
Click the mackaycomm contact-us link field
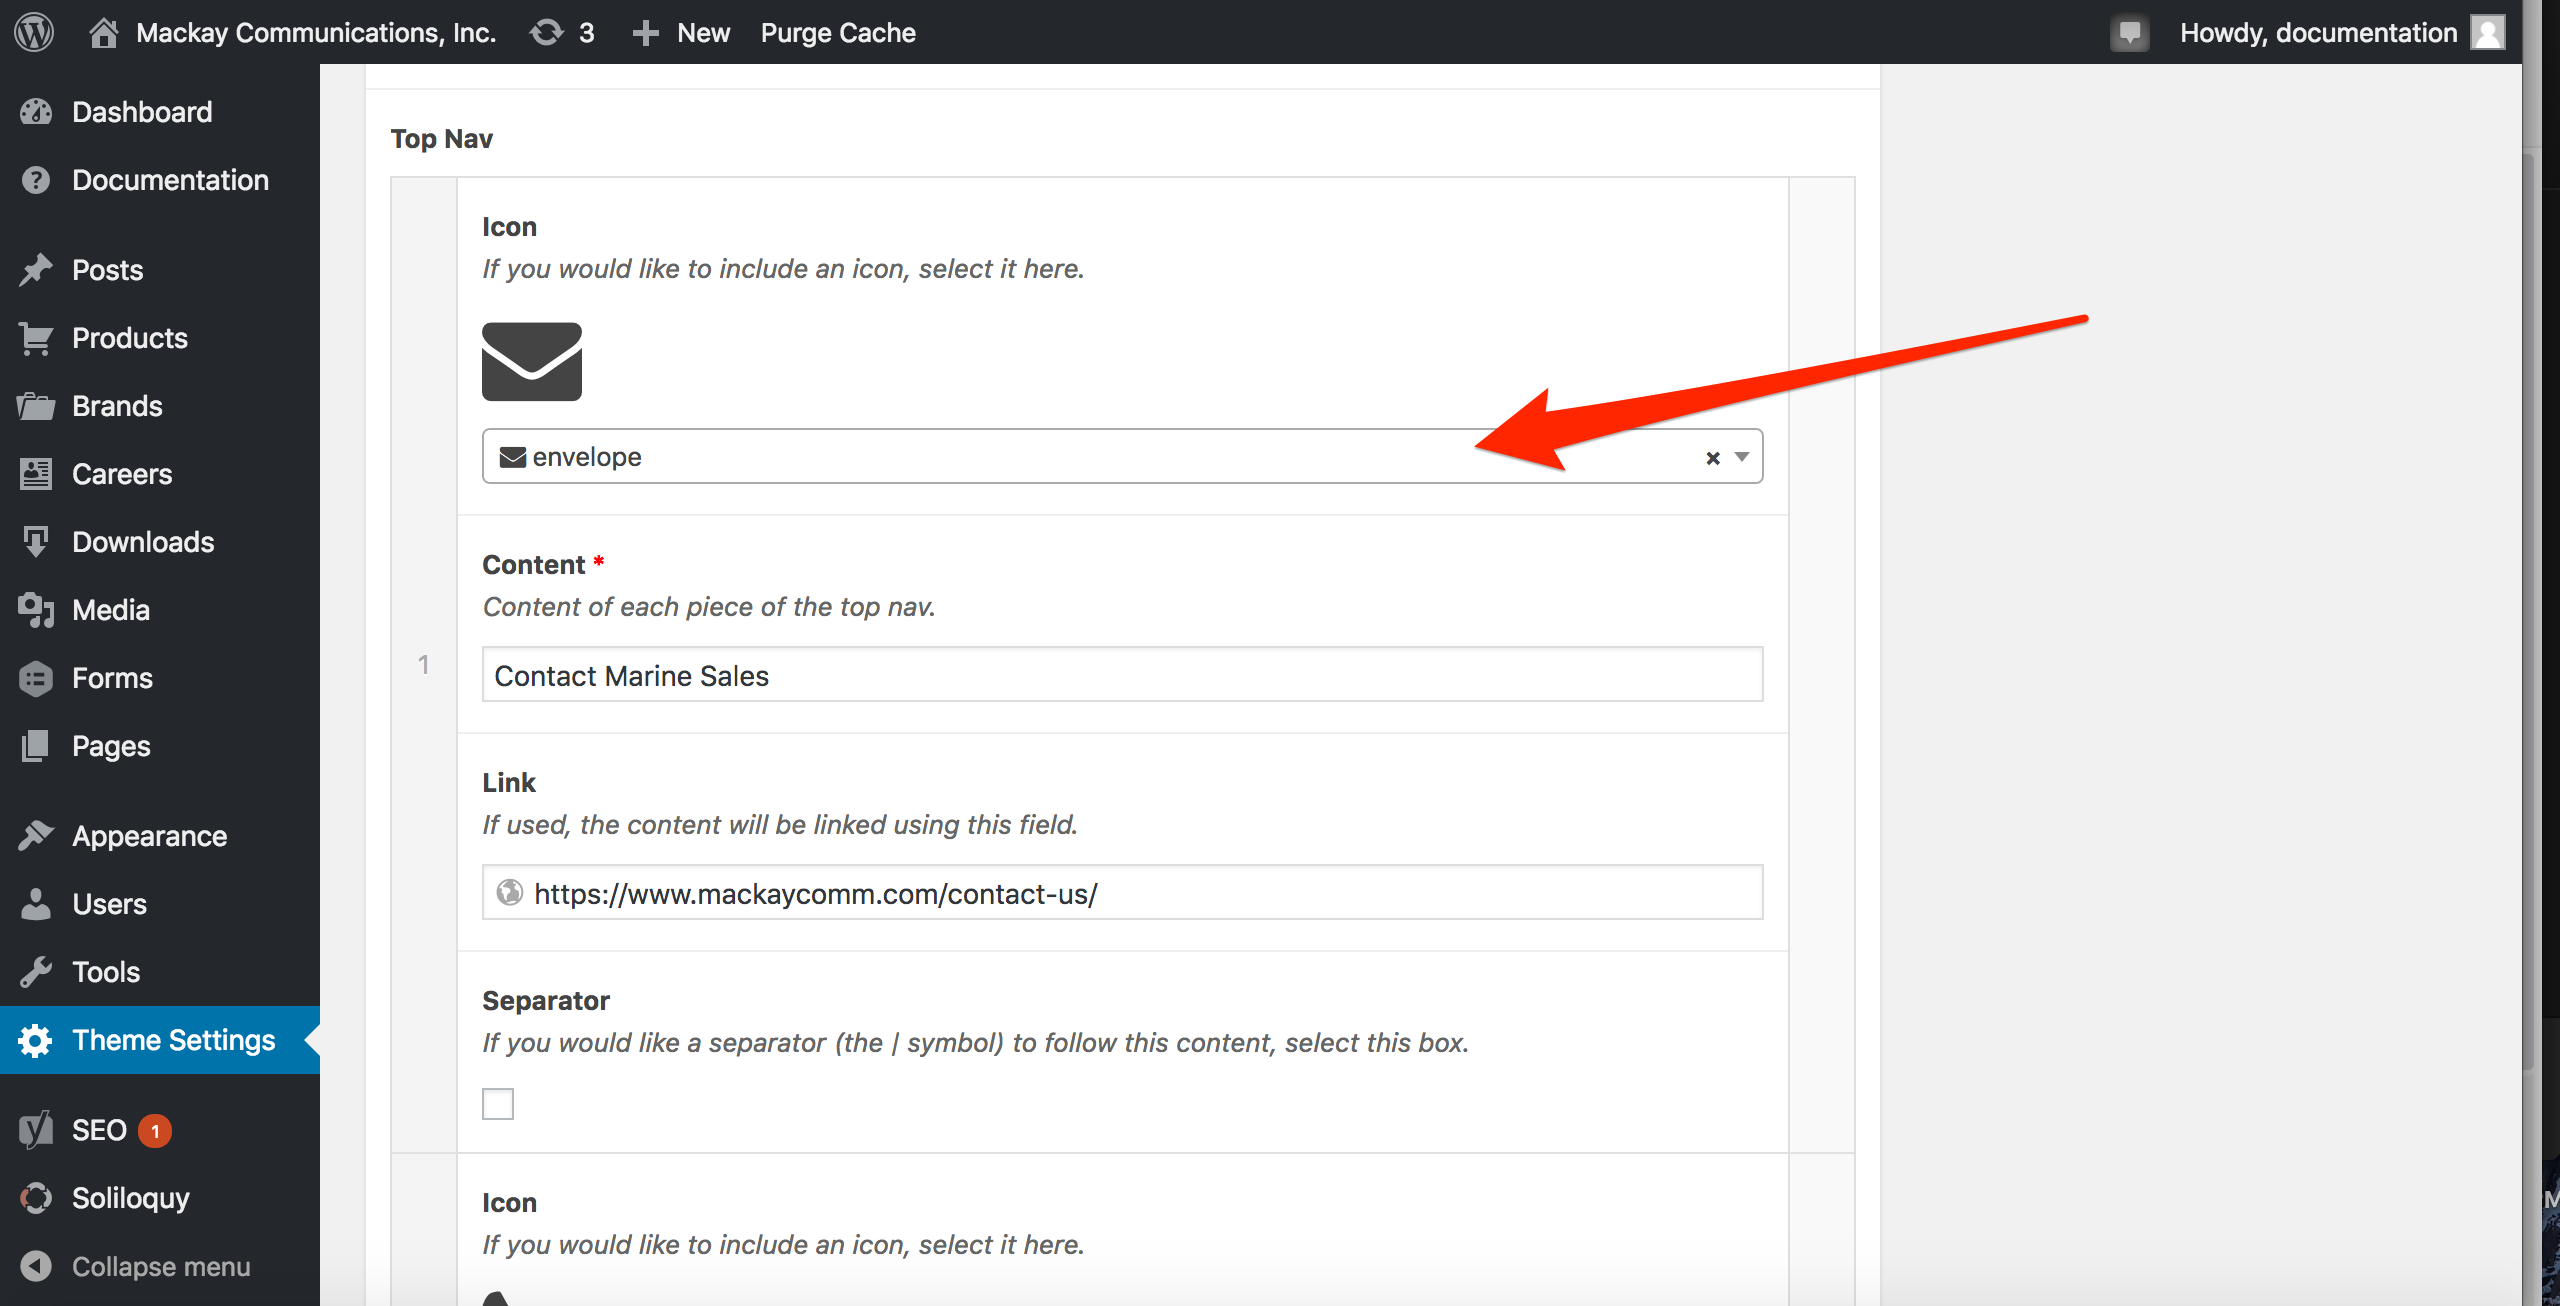tap(1122, 893)
